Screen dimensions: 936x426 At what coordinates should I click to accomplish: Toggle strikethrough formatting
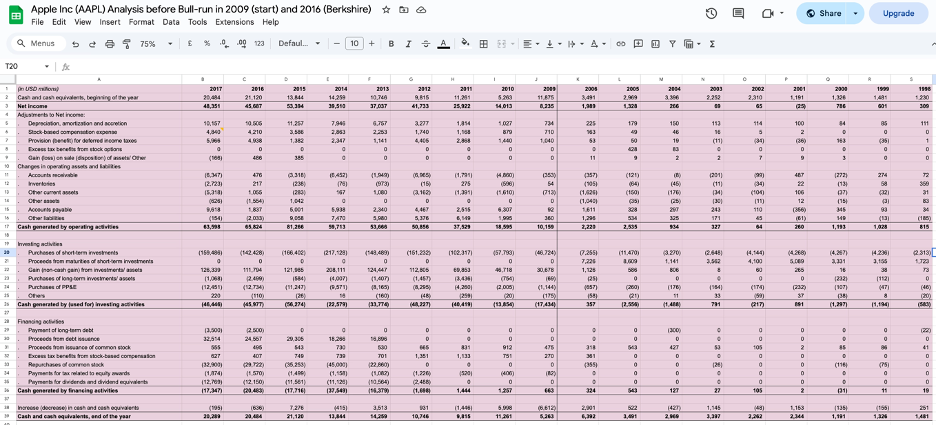click(x=426, y=44)
